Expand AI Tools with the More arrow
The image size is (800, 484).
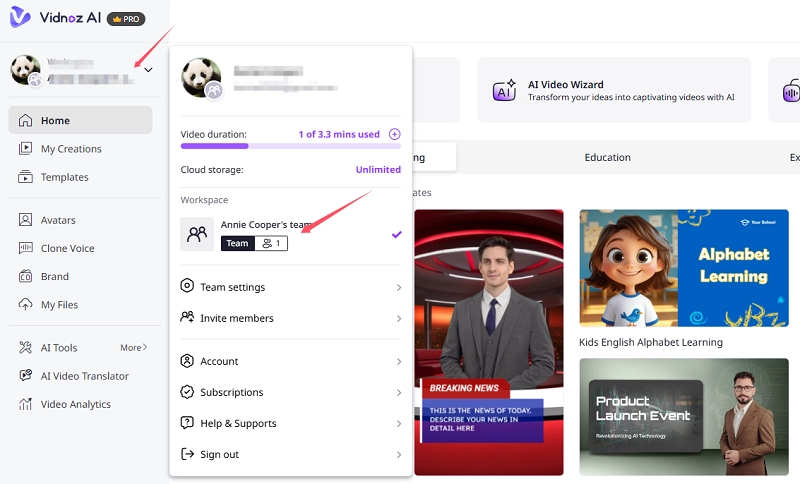pos(134,348)
